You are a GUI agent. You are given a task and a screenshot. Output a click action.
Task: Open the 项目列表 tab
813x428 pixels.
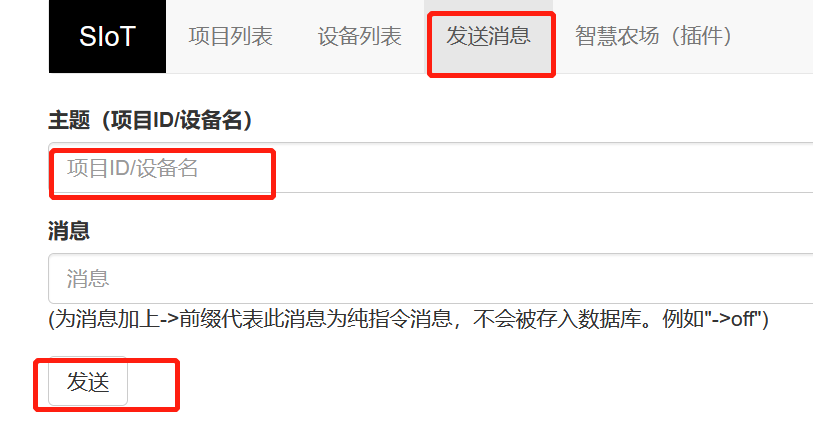(x=230, y=36)
